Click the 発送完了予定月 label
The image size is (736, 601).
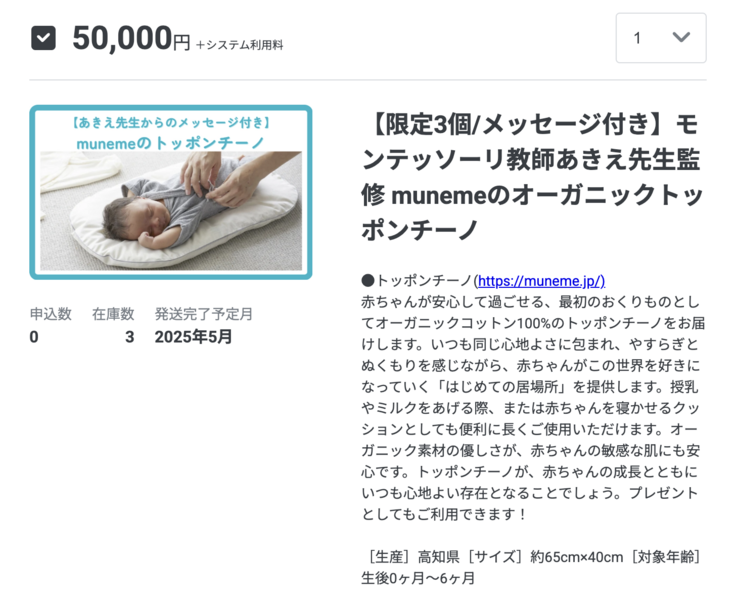click(x=204, y=314)
